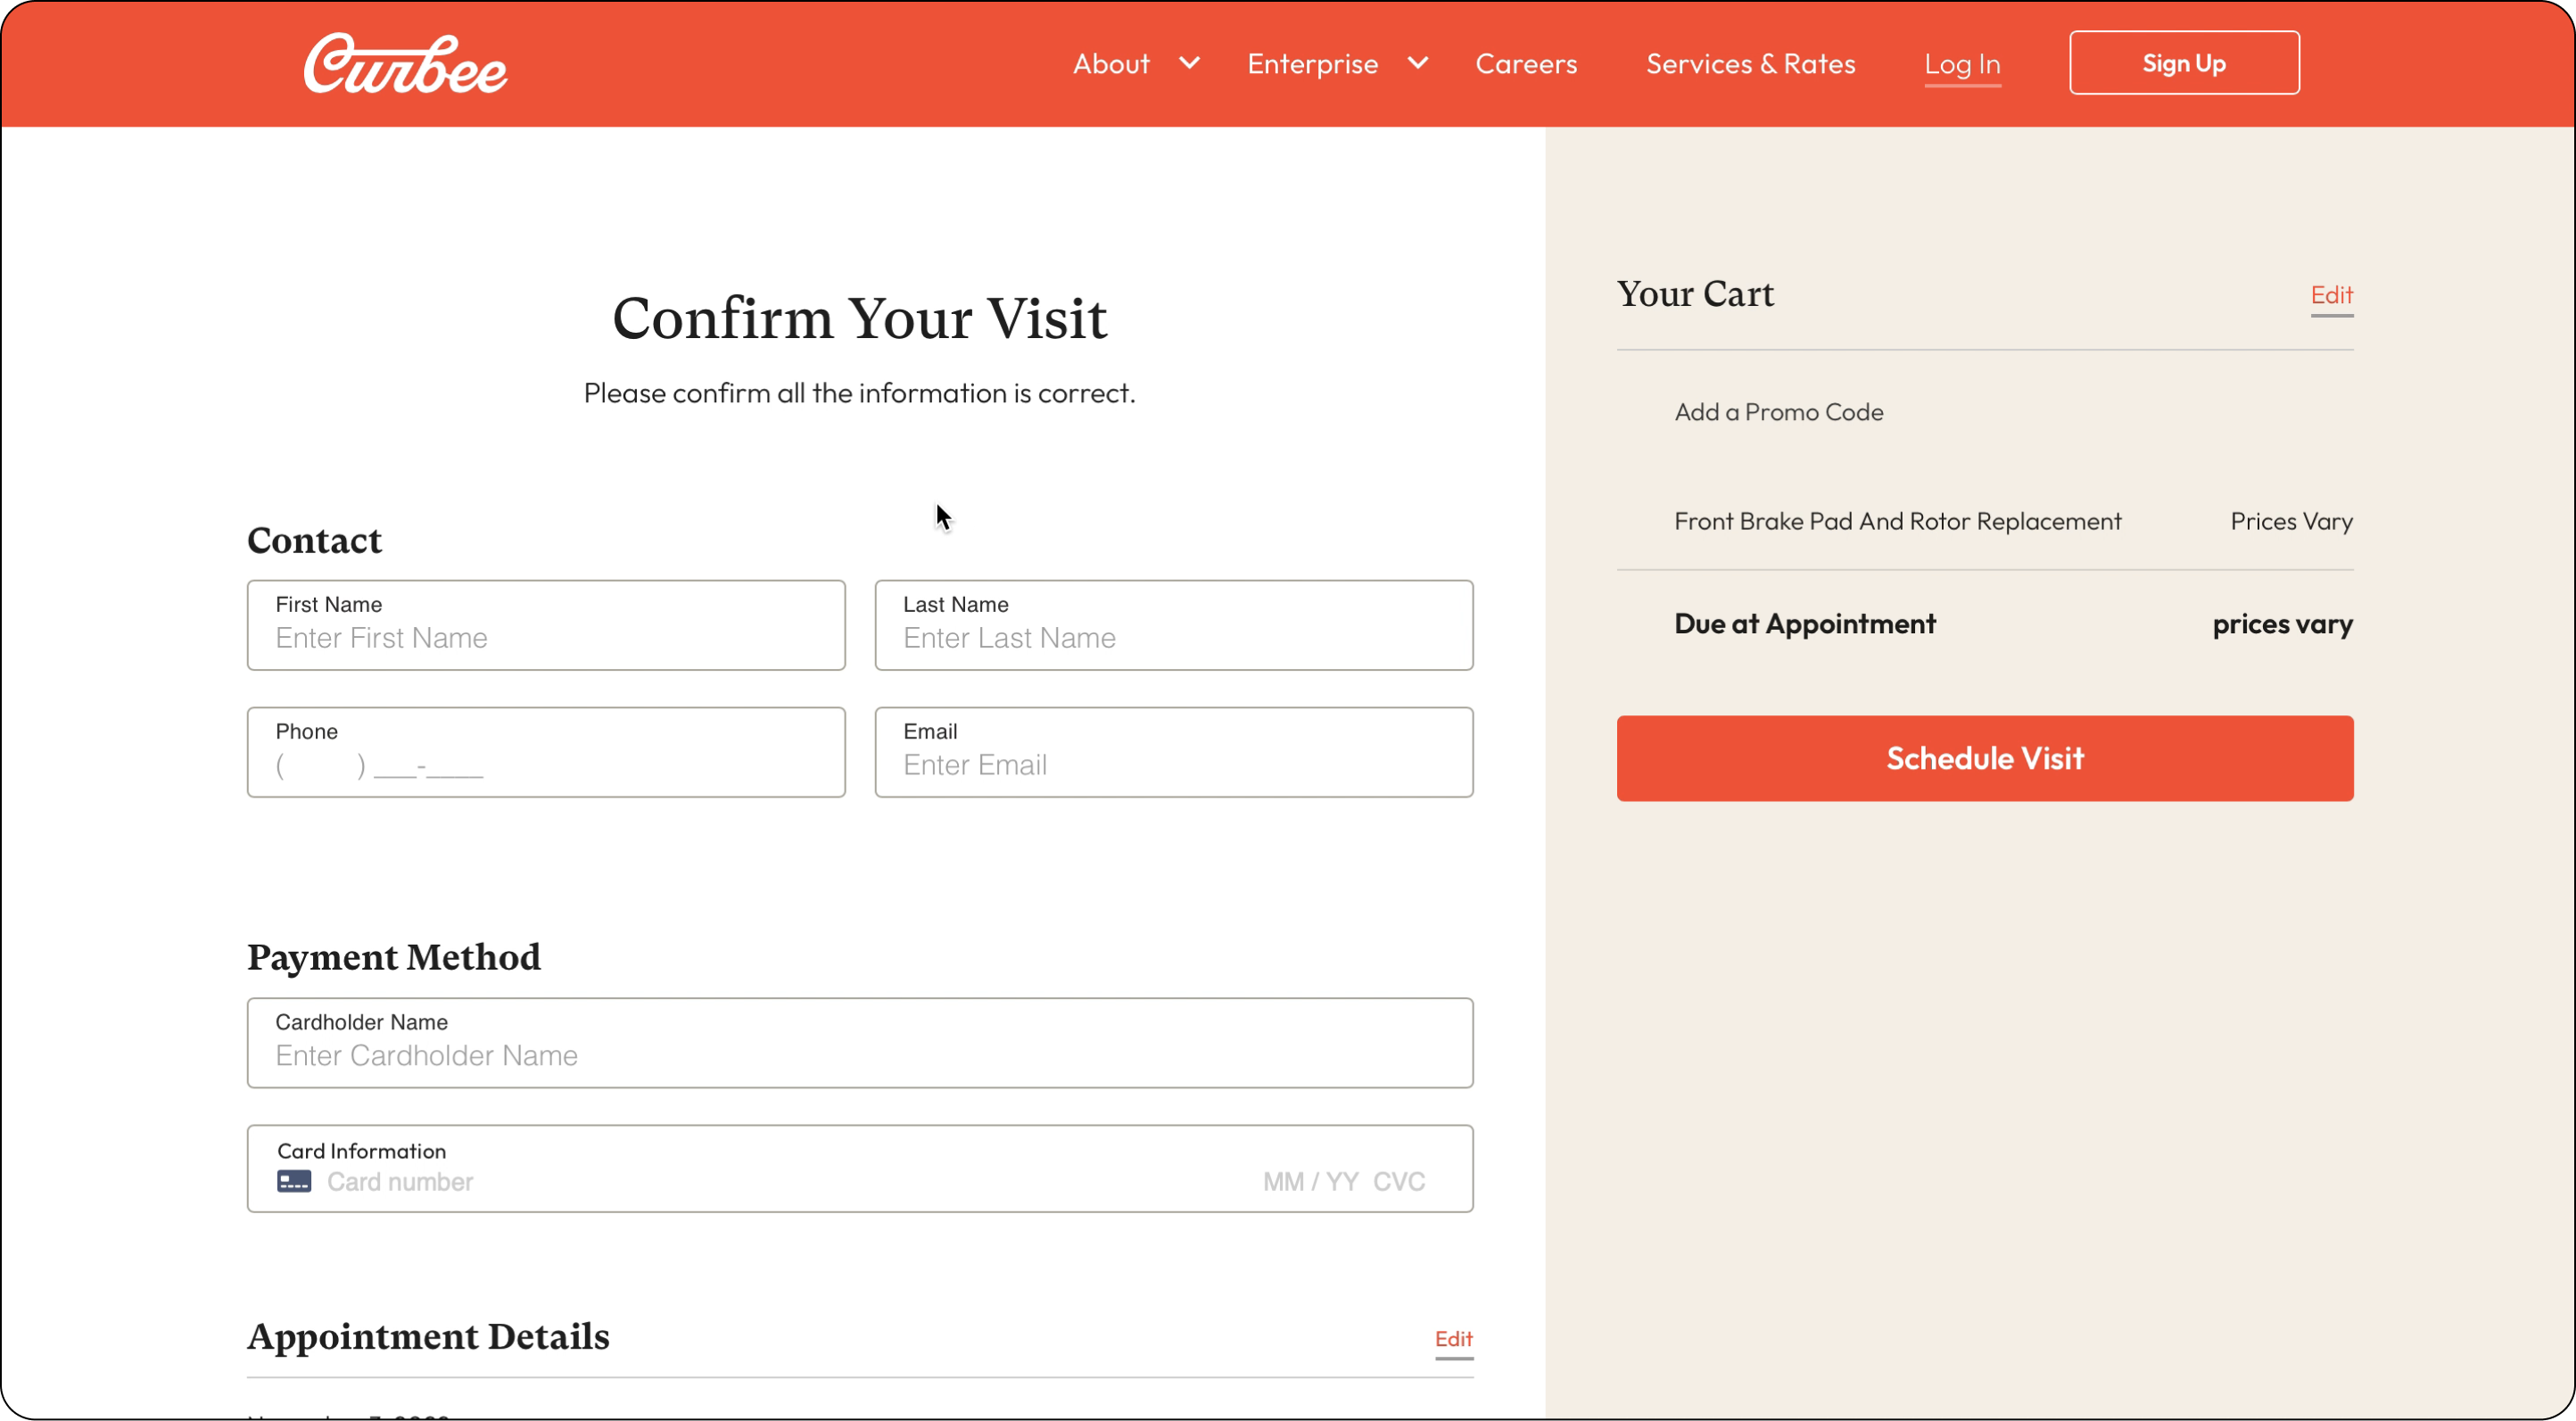Click the Log In link
Viewport: 2576px width, 1421px height.
pos(1962,64)
